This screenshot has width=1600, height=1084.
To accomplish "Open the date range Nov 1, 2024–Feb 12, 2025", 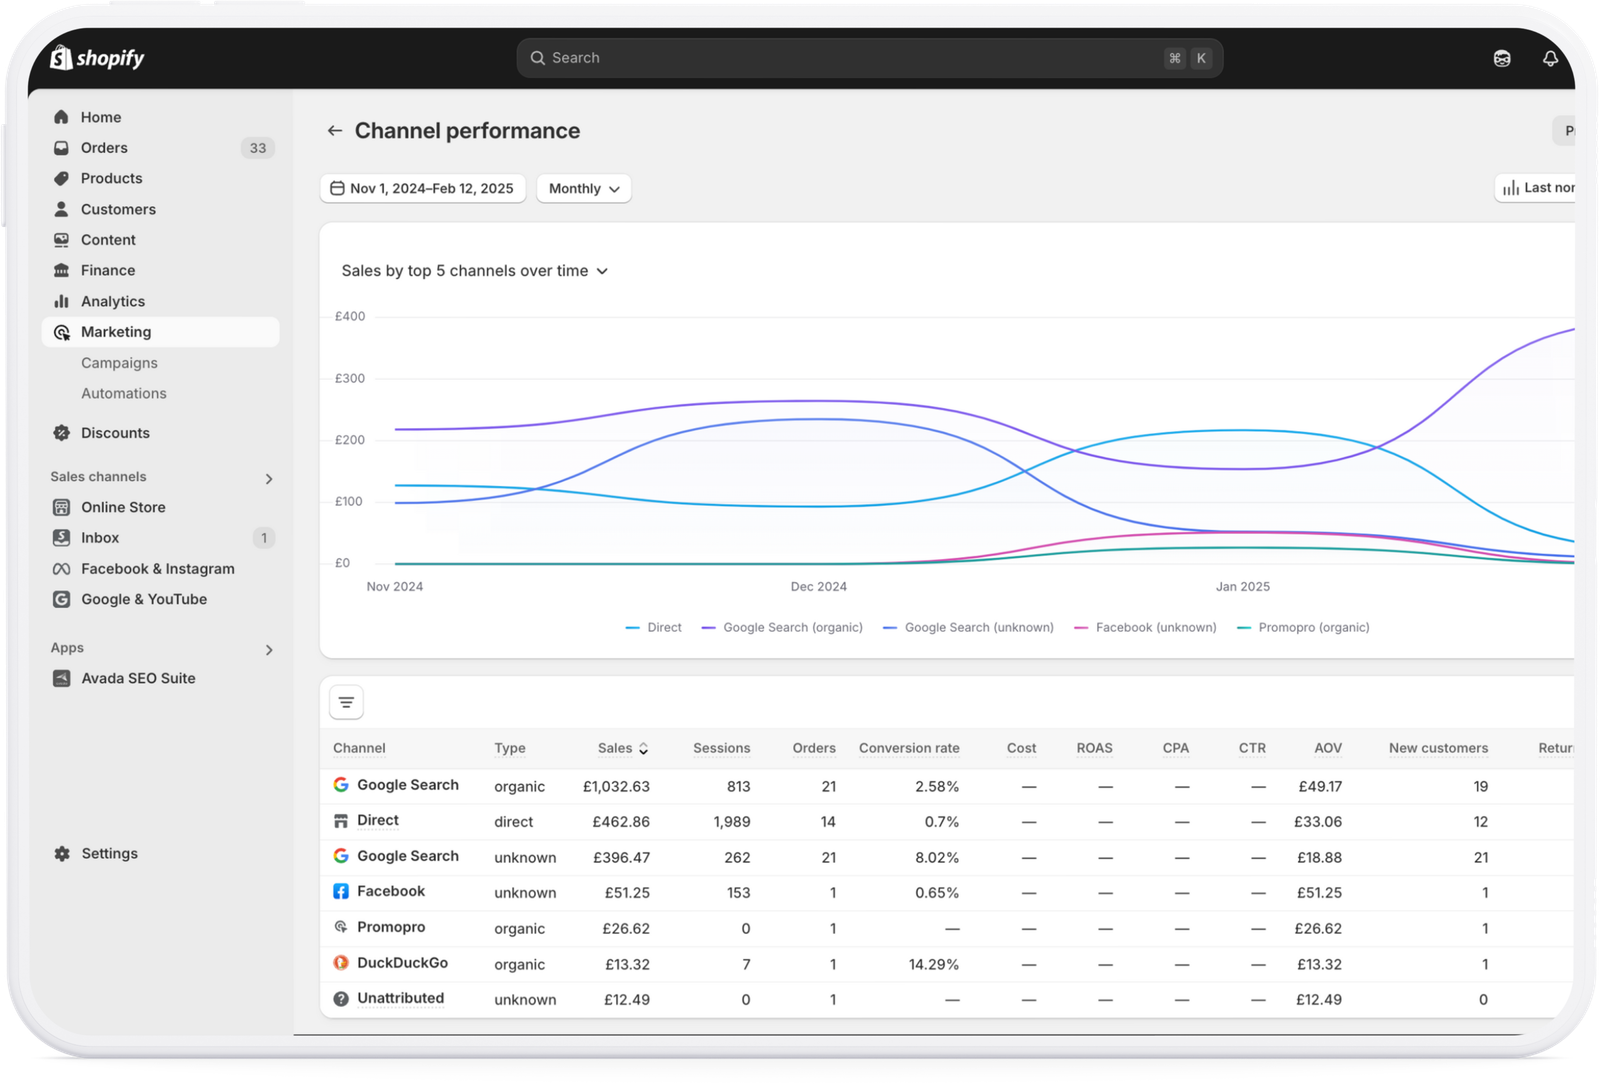I will click(x=423, y=189).
